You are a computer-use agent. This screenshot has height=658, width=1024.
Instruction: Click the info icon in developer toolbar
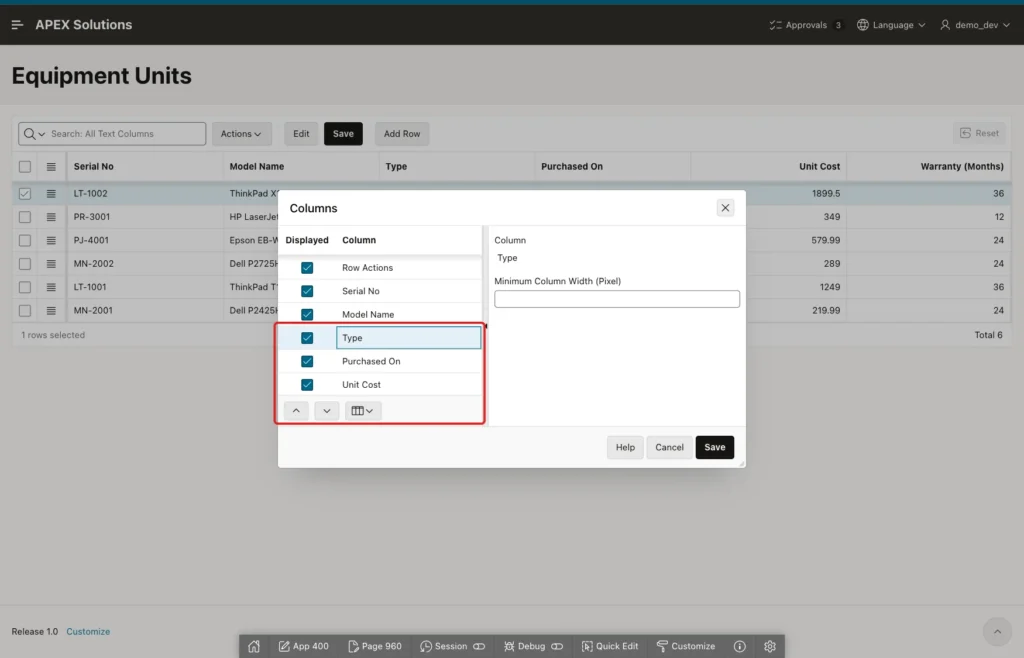739,646
